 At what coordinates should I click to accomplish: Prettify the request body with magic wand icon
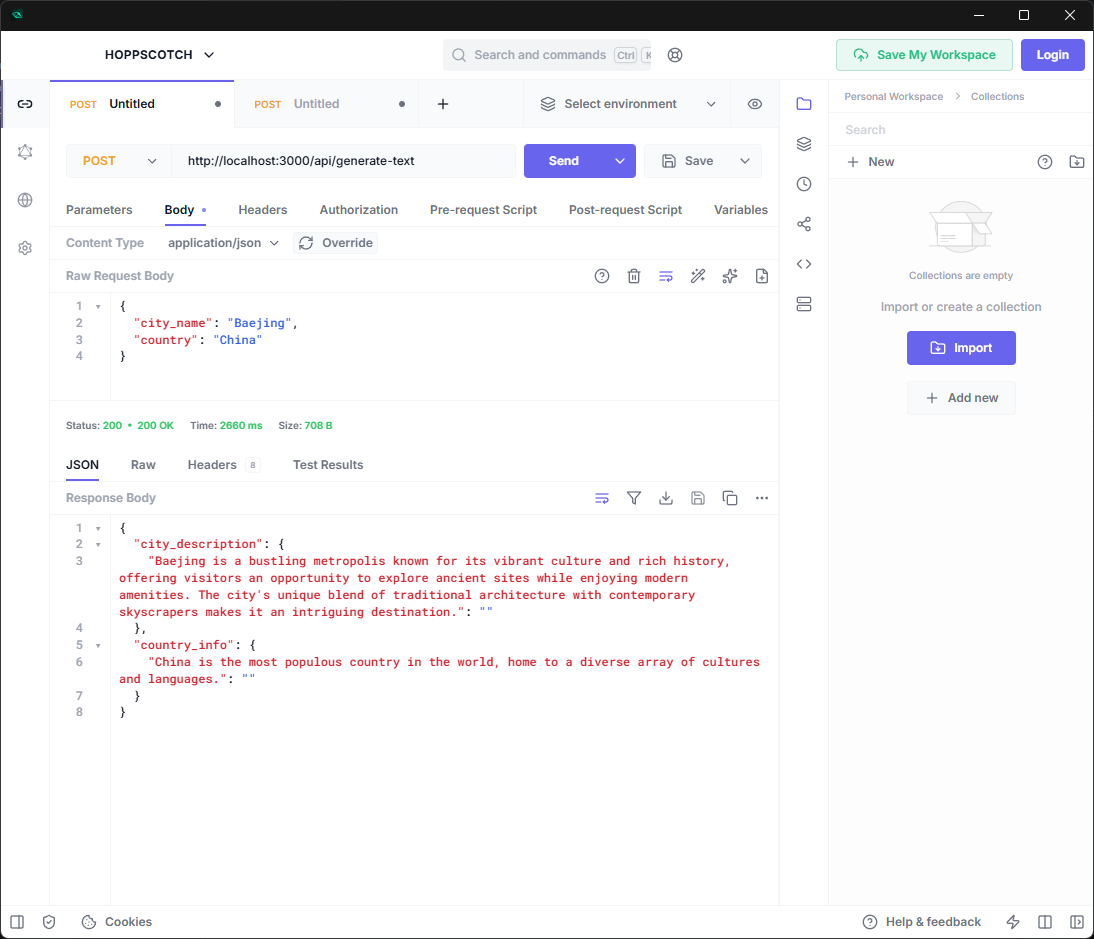coord(698,276)
